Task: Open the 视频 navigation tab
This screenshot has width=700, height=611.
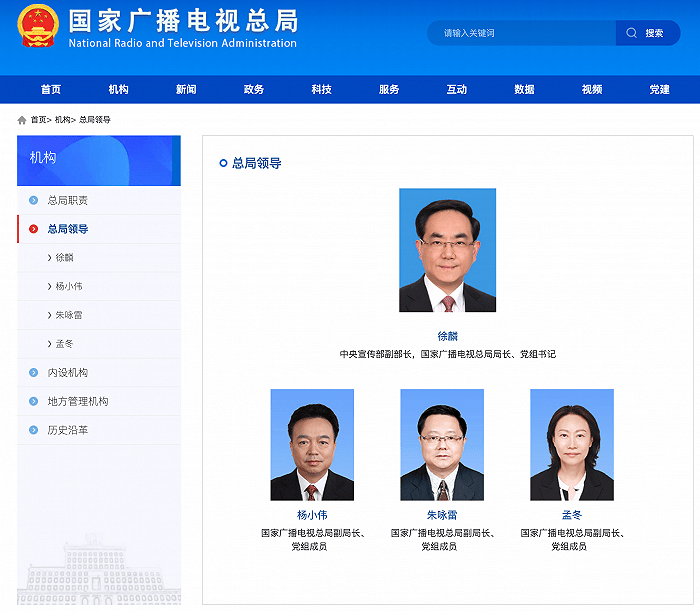Action: 592,90
